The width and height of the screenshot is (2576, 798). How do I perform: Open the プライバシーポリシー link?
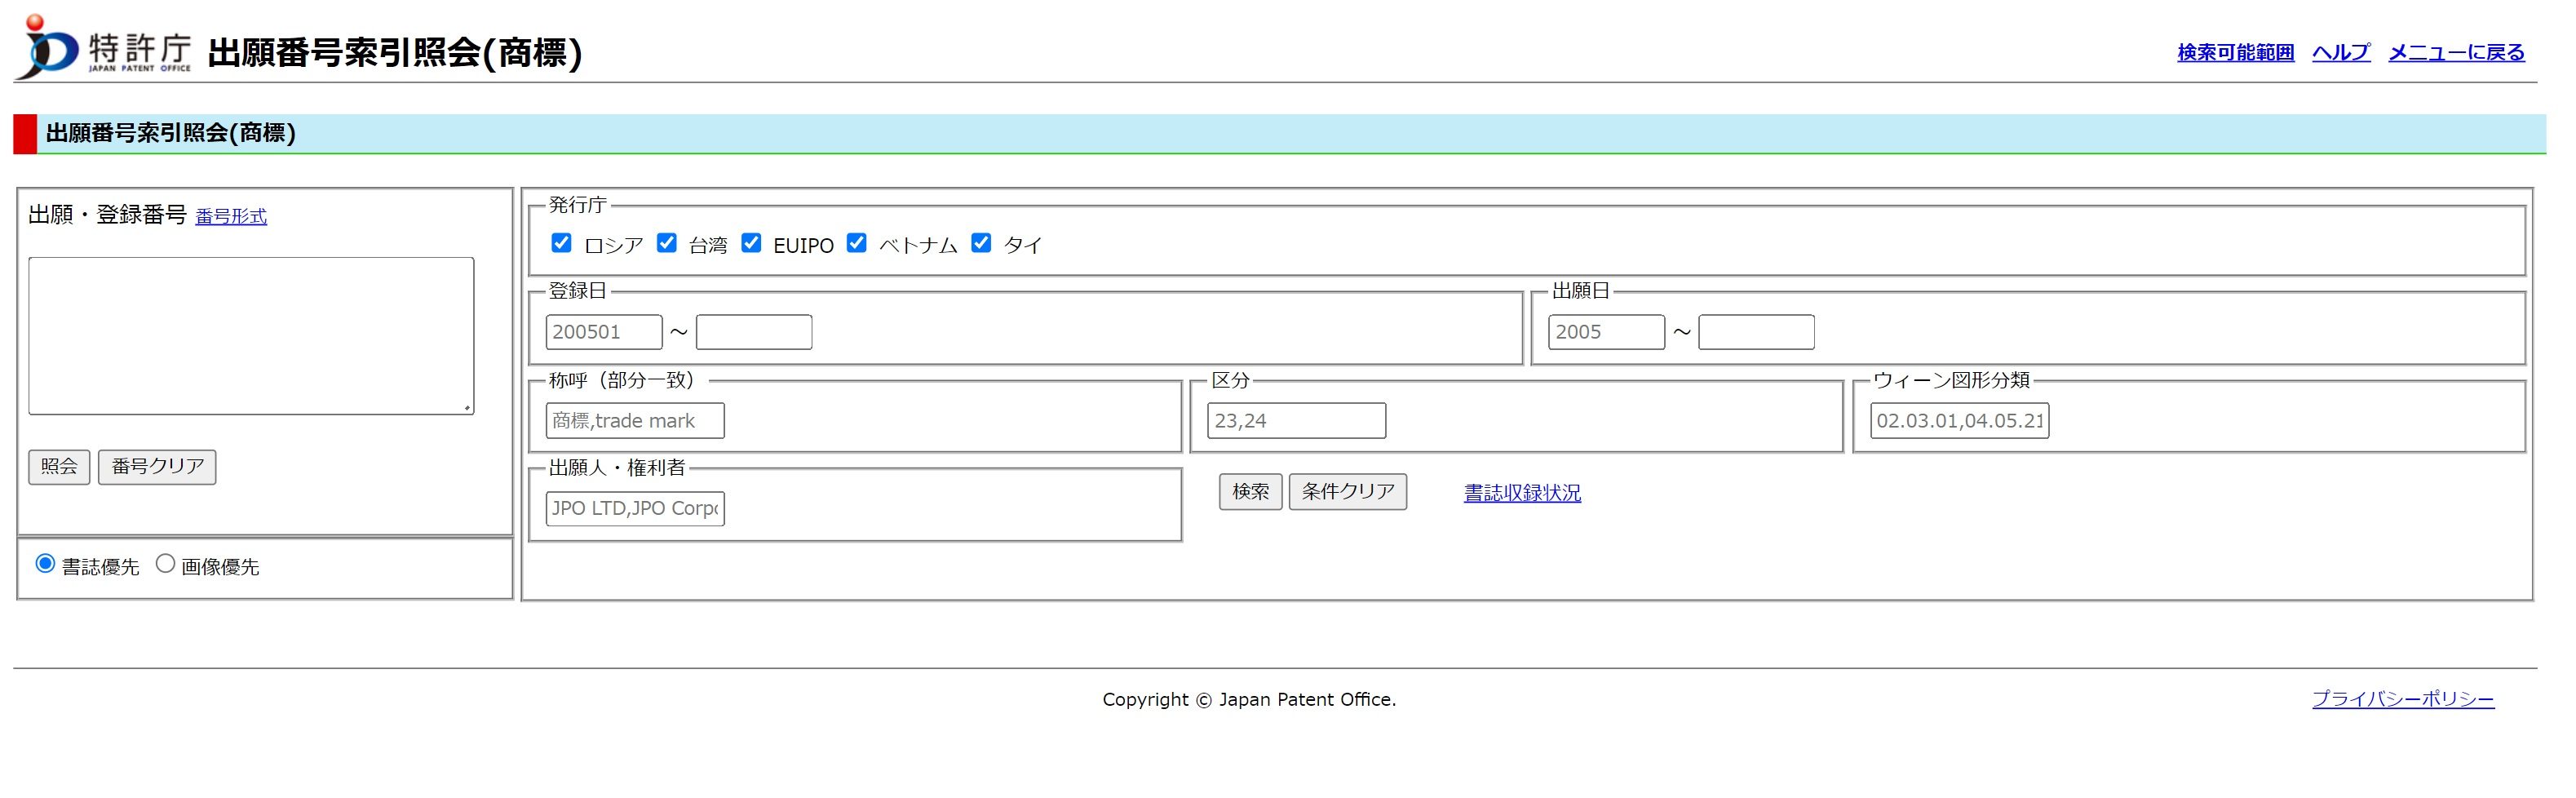(2402, 699)
